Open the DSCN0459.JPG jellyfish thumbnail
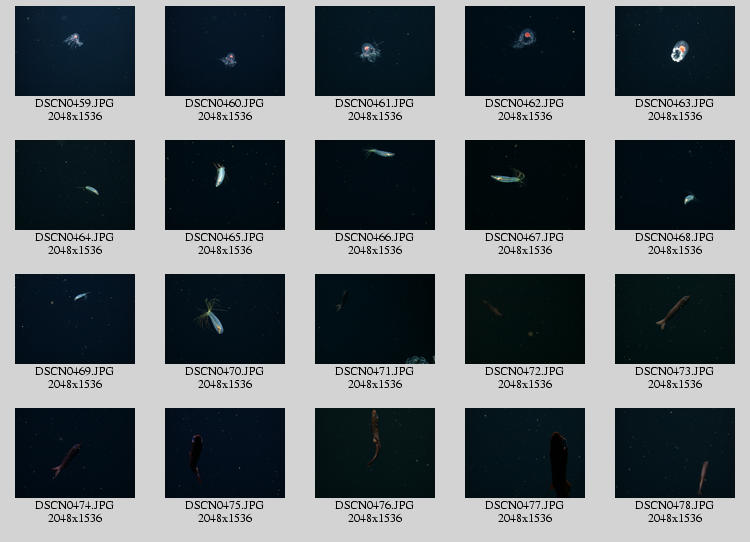The width and height of the screenshot is (750, 542). (75, 51)
